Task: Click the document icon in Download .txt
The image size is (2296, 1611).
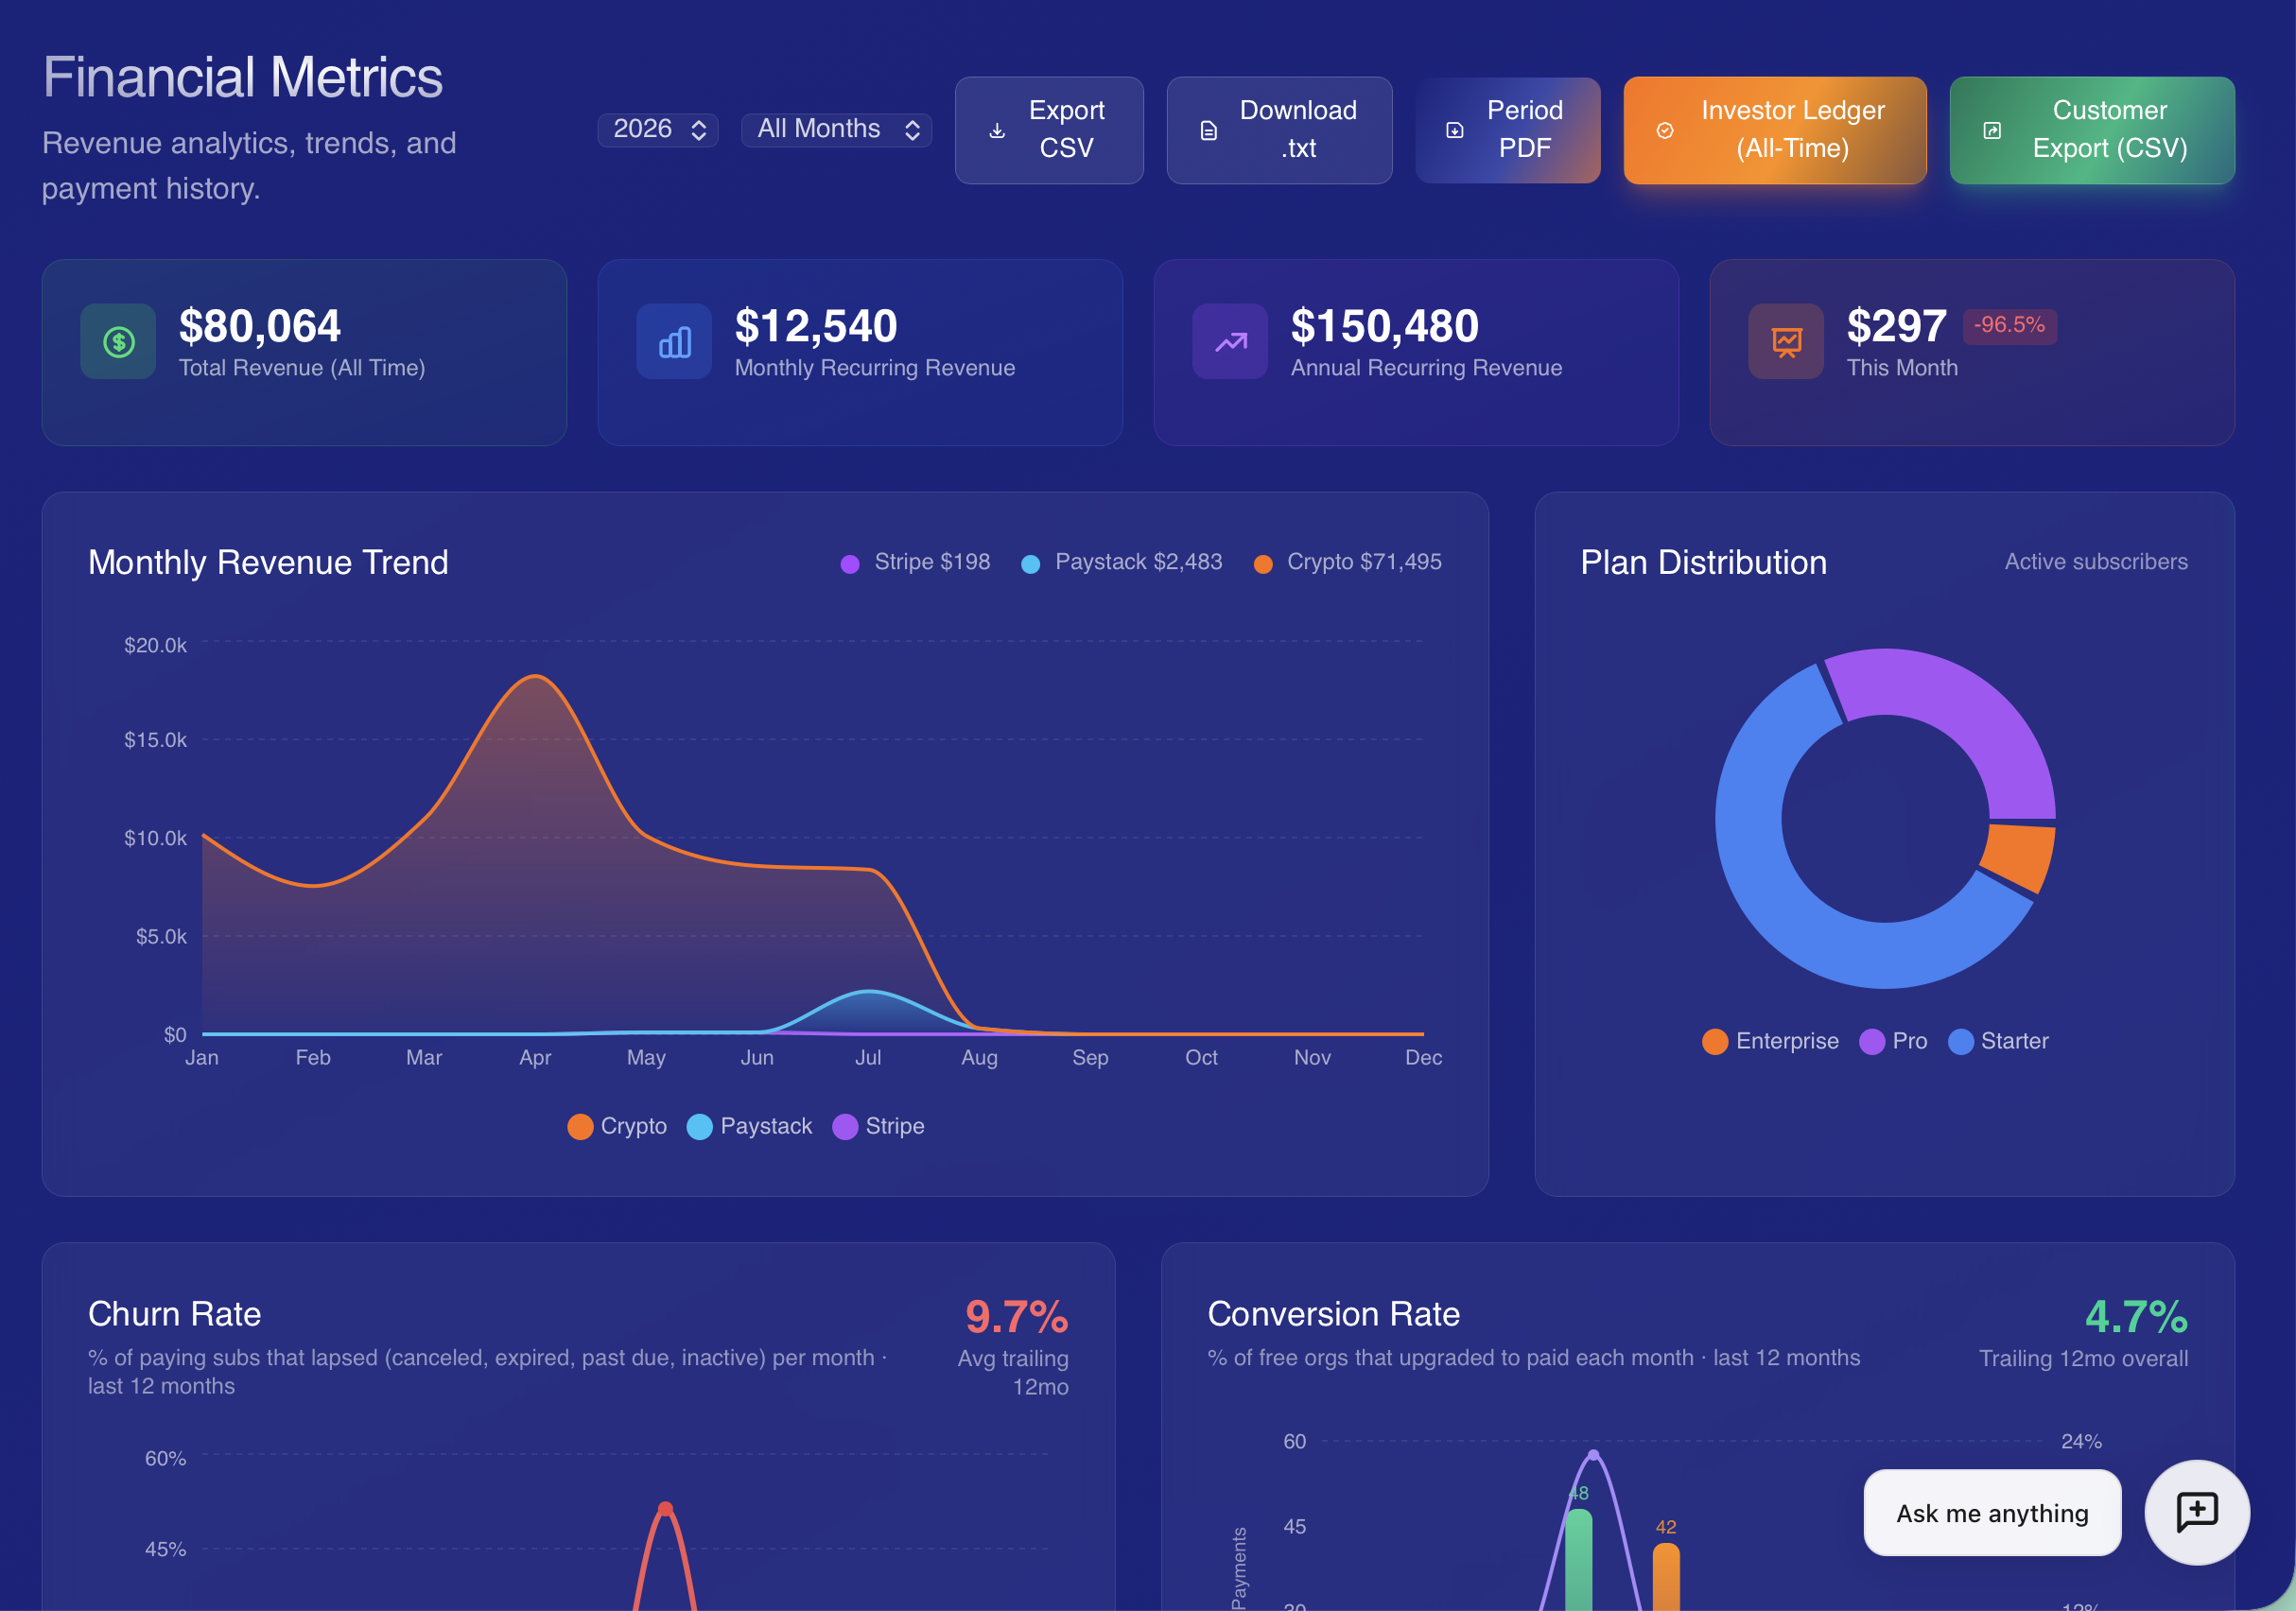Action: [x=1209, y=130]
